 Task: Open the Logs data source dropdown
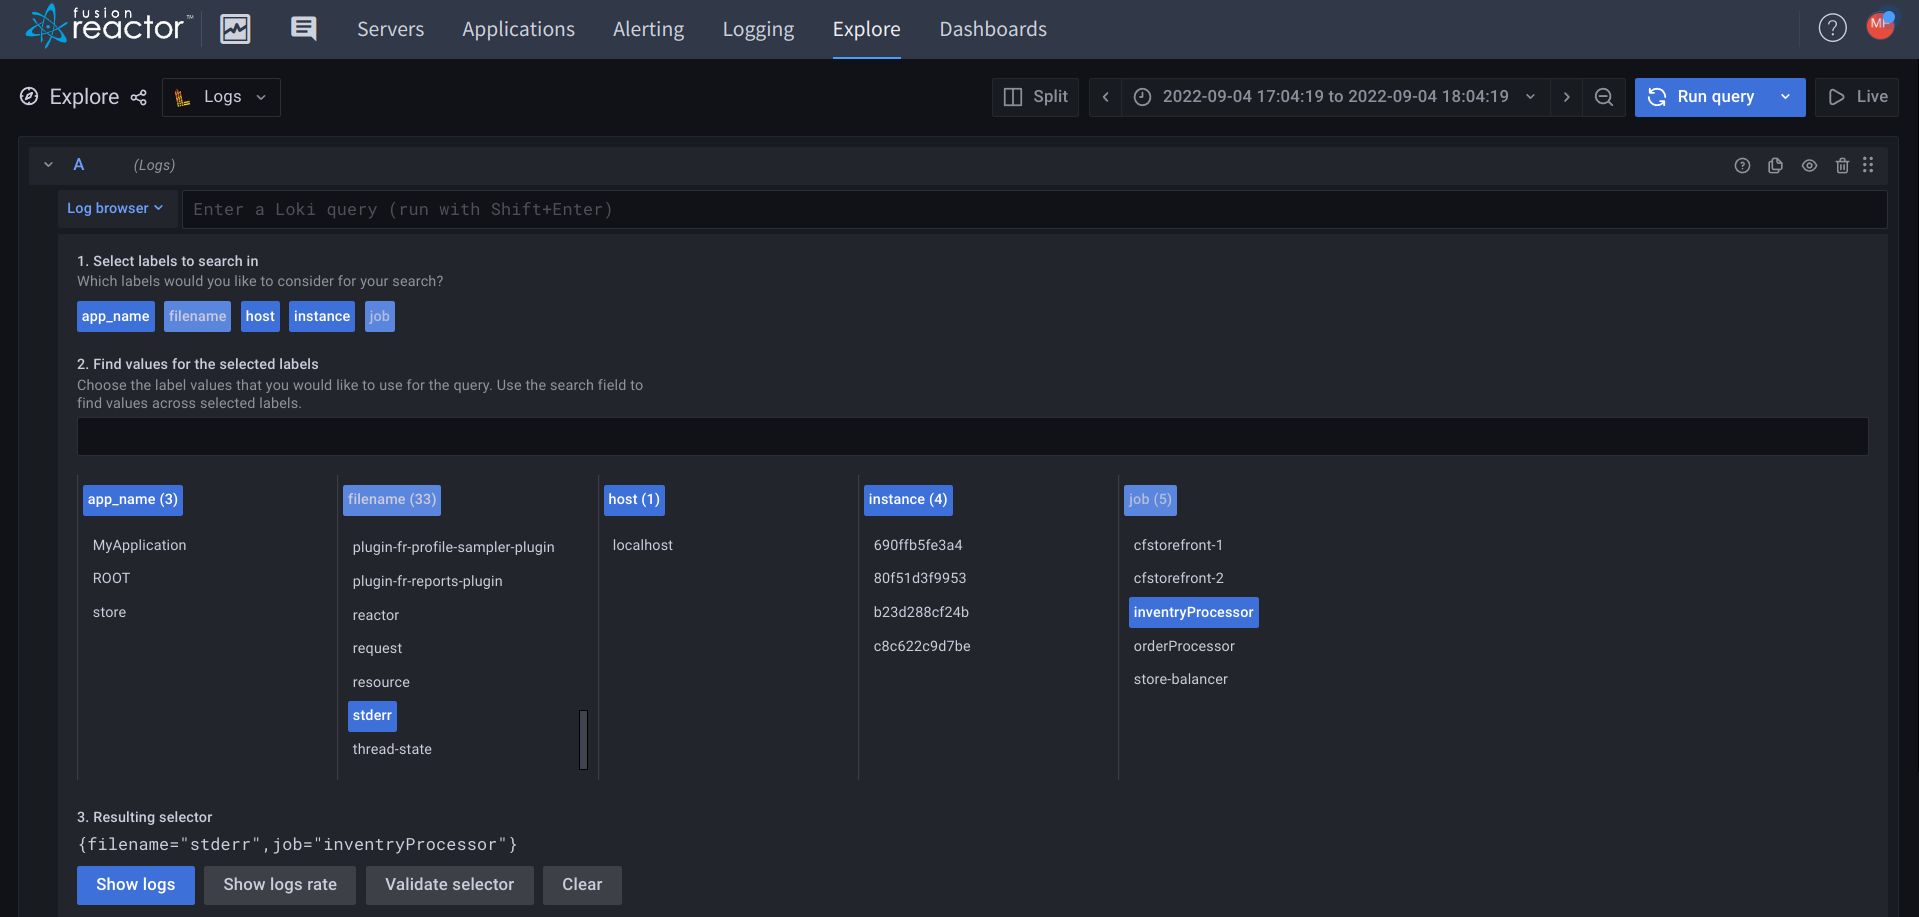221,97
